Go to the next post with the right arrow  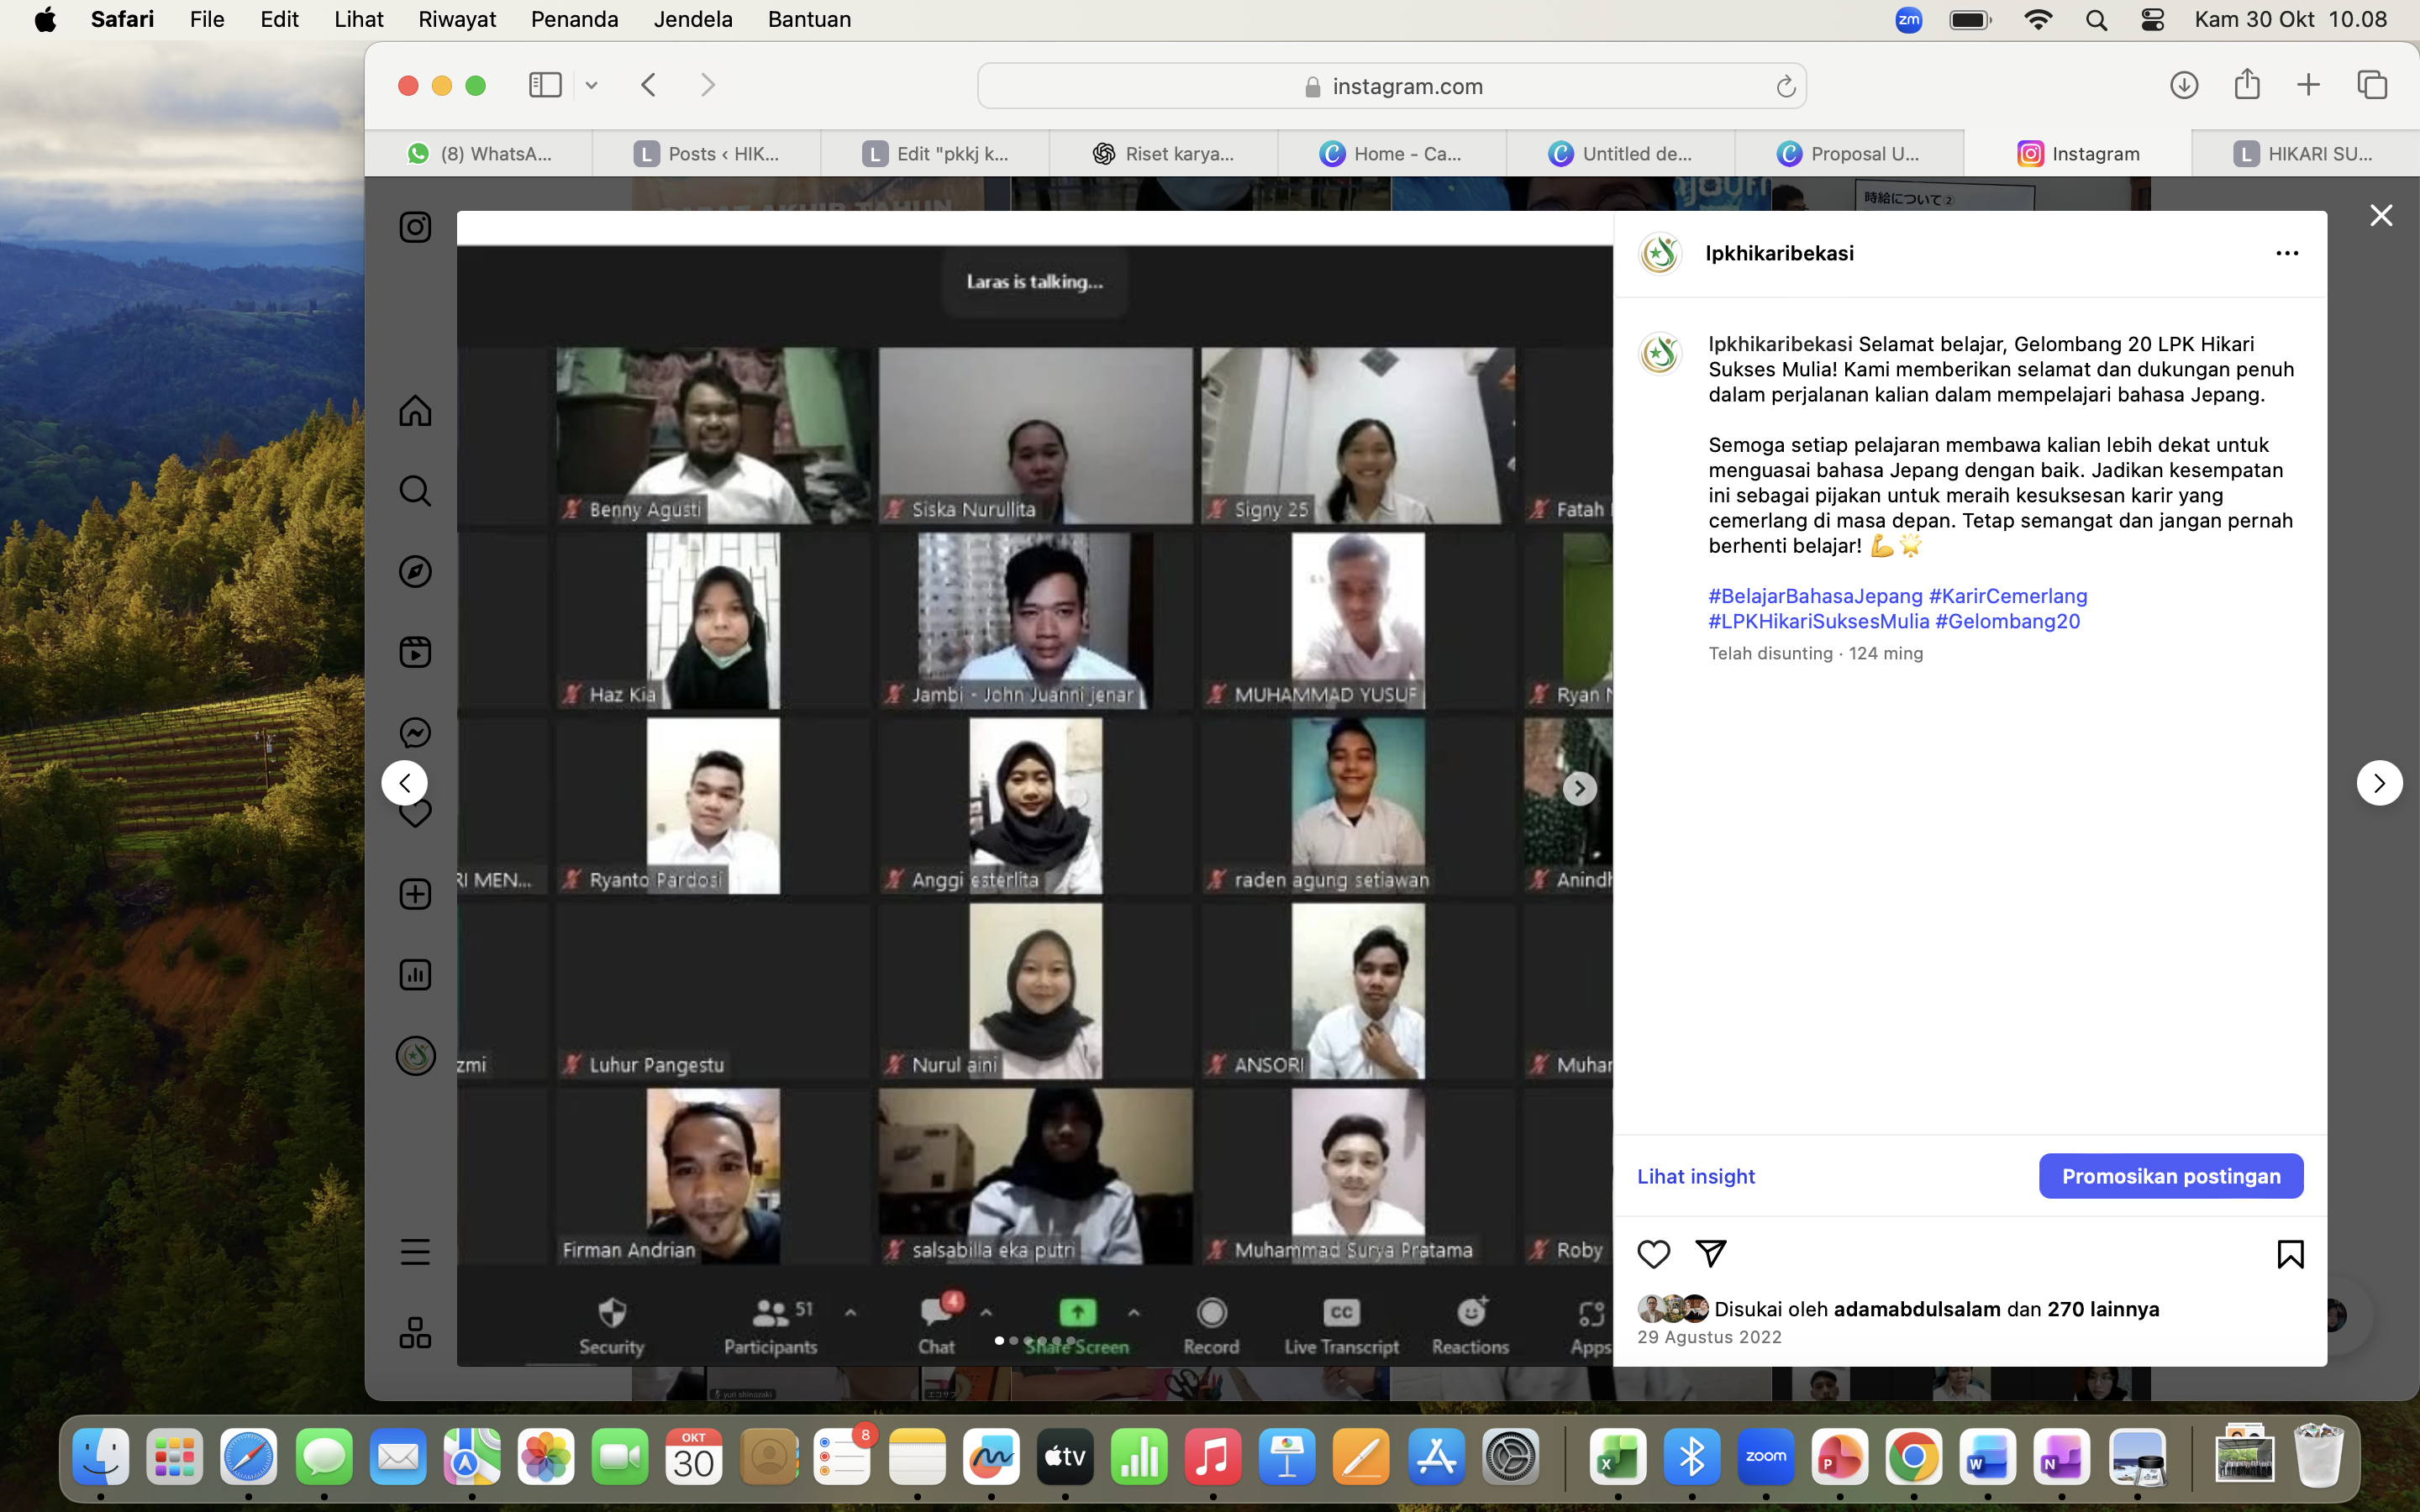pyautogui.click(x=2379, y=783)
